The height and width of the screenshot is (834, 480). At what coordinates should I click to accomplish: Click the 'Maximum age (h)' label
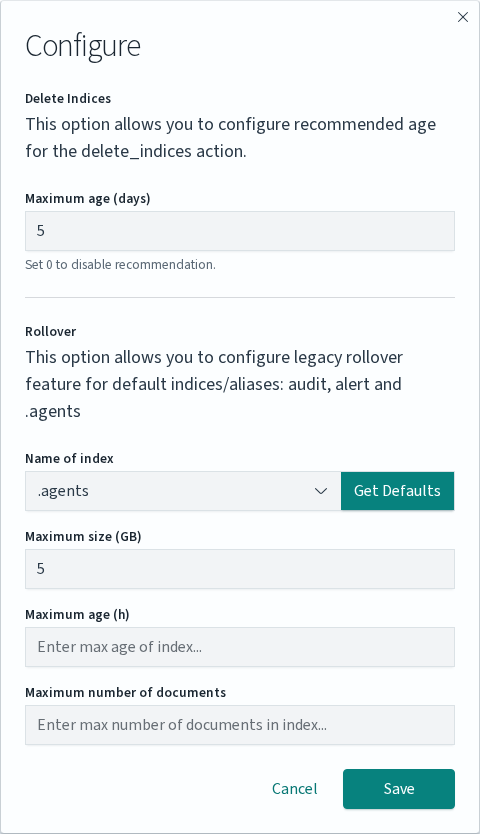(x=77, y=615)
